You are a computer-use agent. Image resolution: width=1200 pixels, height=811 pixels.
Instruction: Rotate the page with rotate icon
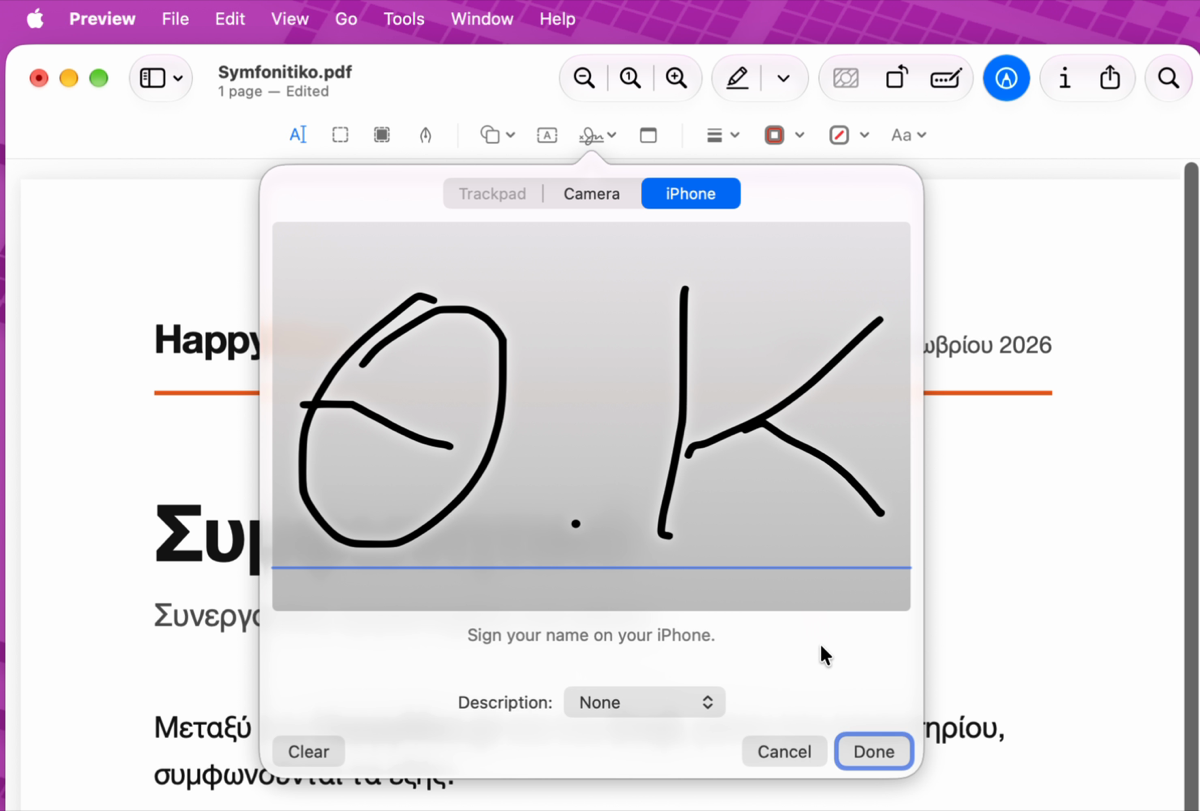tap(897, 78)
